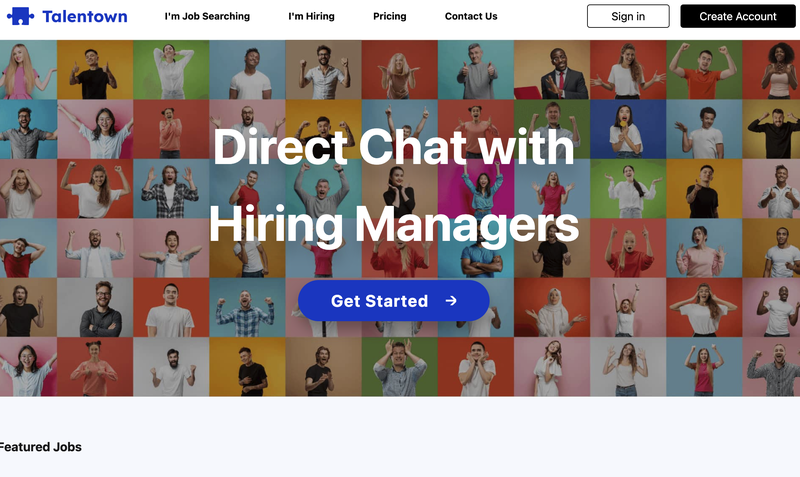Go to the Pricing page
Viewport: 800px width, 477px height.
pyautogui.click(x=390, y=16)
